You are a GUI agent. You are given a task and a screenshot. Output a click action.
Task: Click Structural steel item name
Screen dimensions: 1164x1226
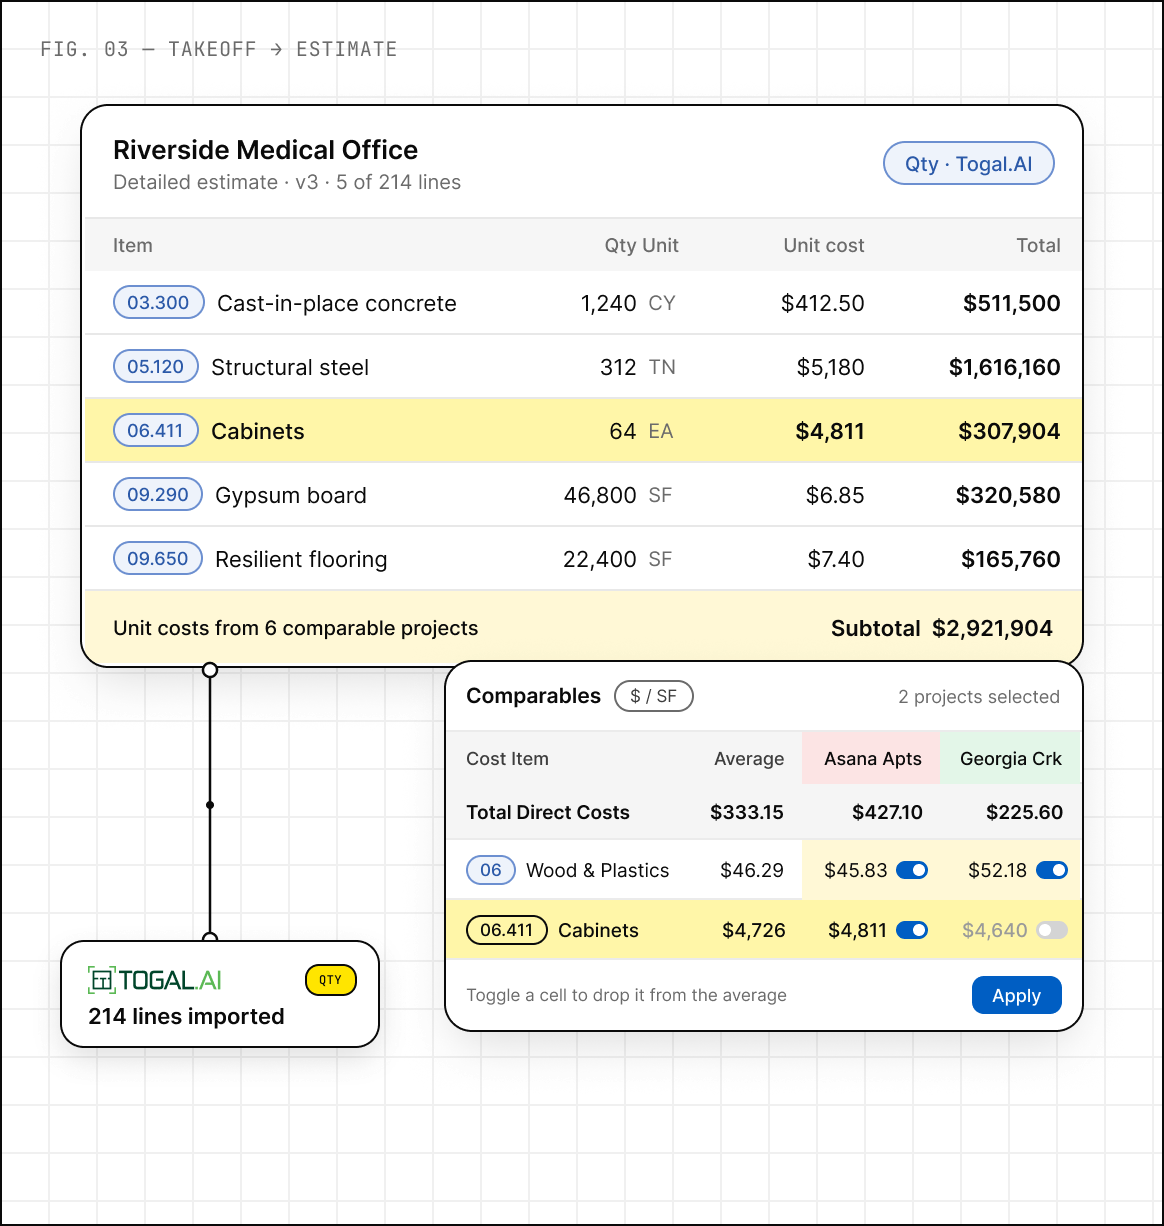[x=290, y=367]
